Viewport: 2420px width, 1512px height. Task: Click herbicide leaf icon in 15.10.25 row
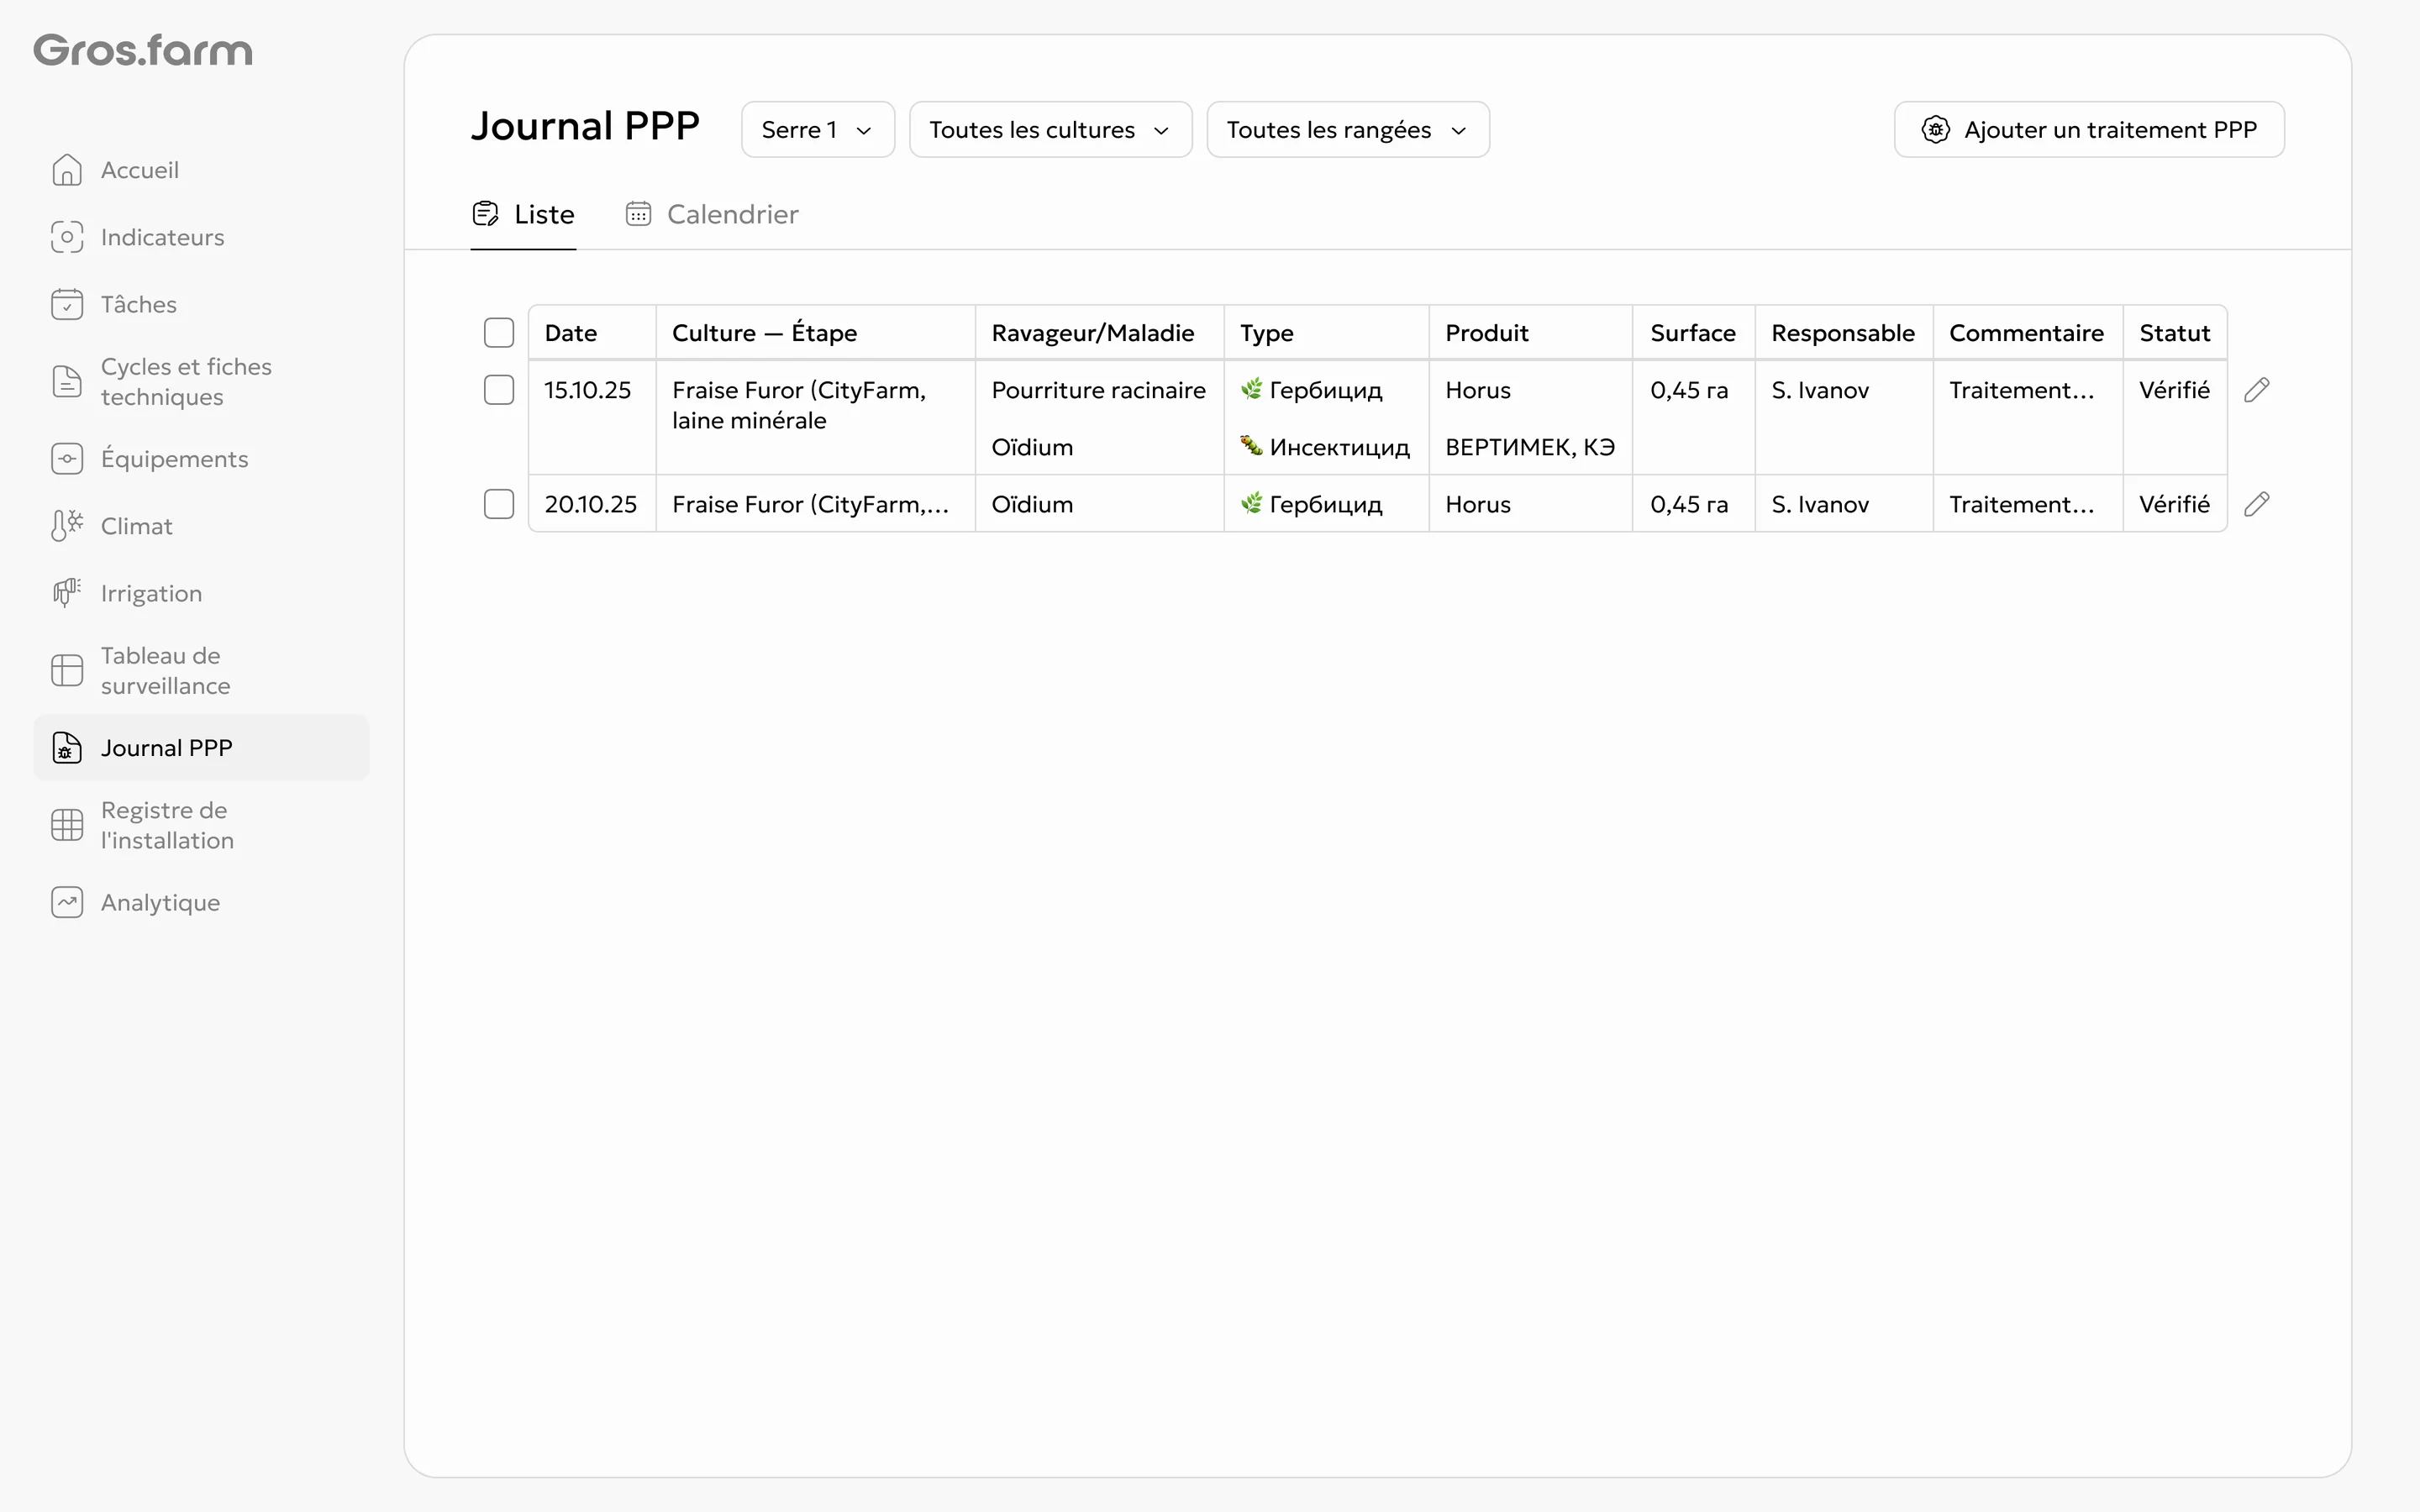click(x=1251, y=389)
